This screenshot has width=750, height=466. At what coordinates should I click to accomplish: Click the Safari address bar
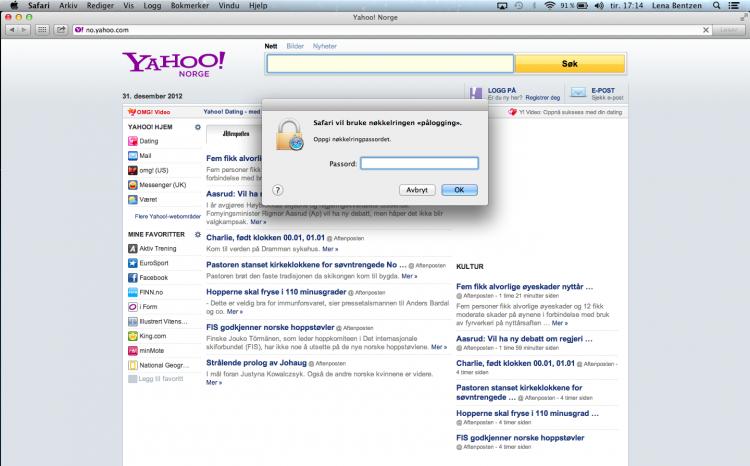391,30
